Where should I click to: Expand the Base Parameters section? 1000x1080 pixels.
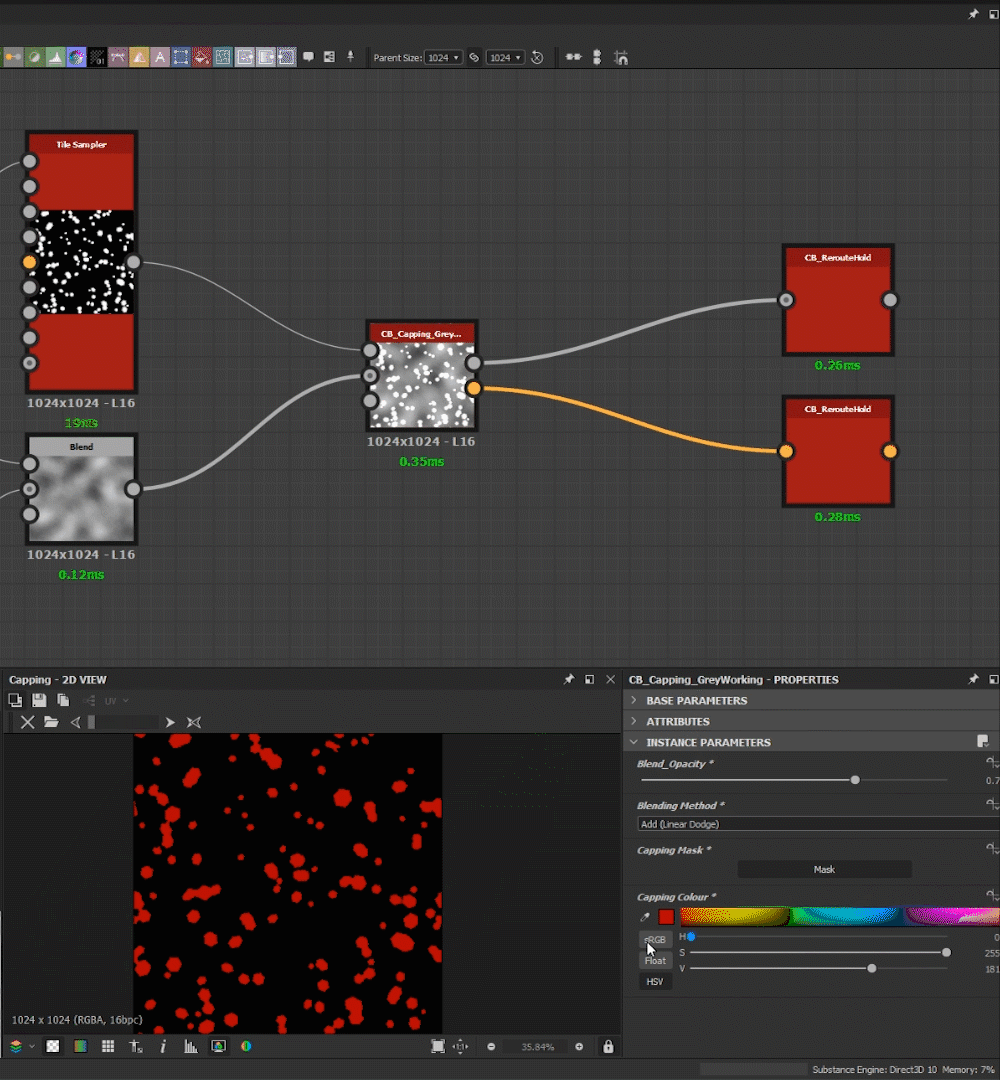[634, 700]
